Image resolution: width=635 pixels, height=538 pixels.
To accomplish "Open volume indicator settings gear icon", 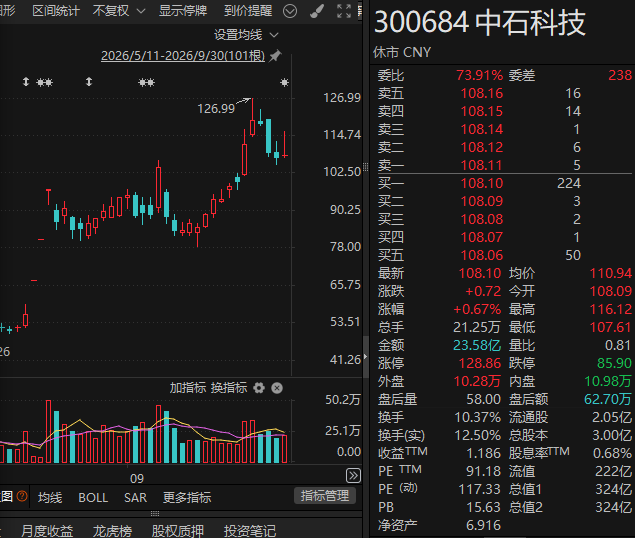I will [x=259, y=388].
